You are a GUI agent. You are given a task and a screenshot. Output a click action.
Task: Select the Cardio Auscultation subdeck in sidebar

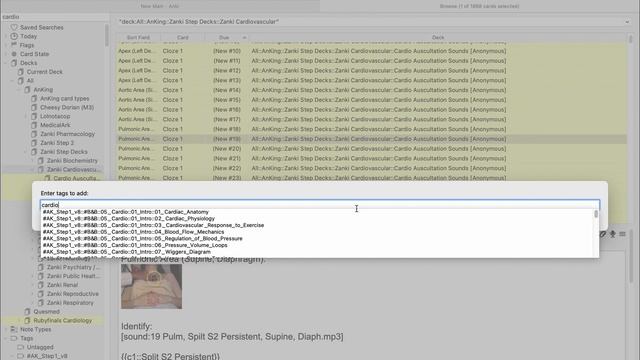pyautogui.click(x=76, y=178)
